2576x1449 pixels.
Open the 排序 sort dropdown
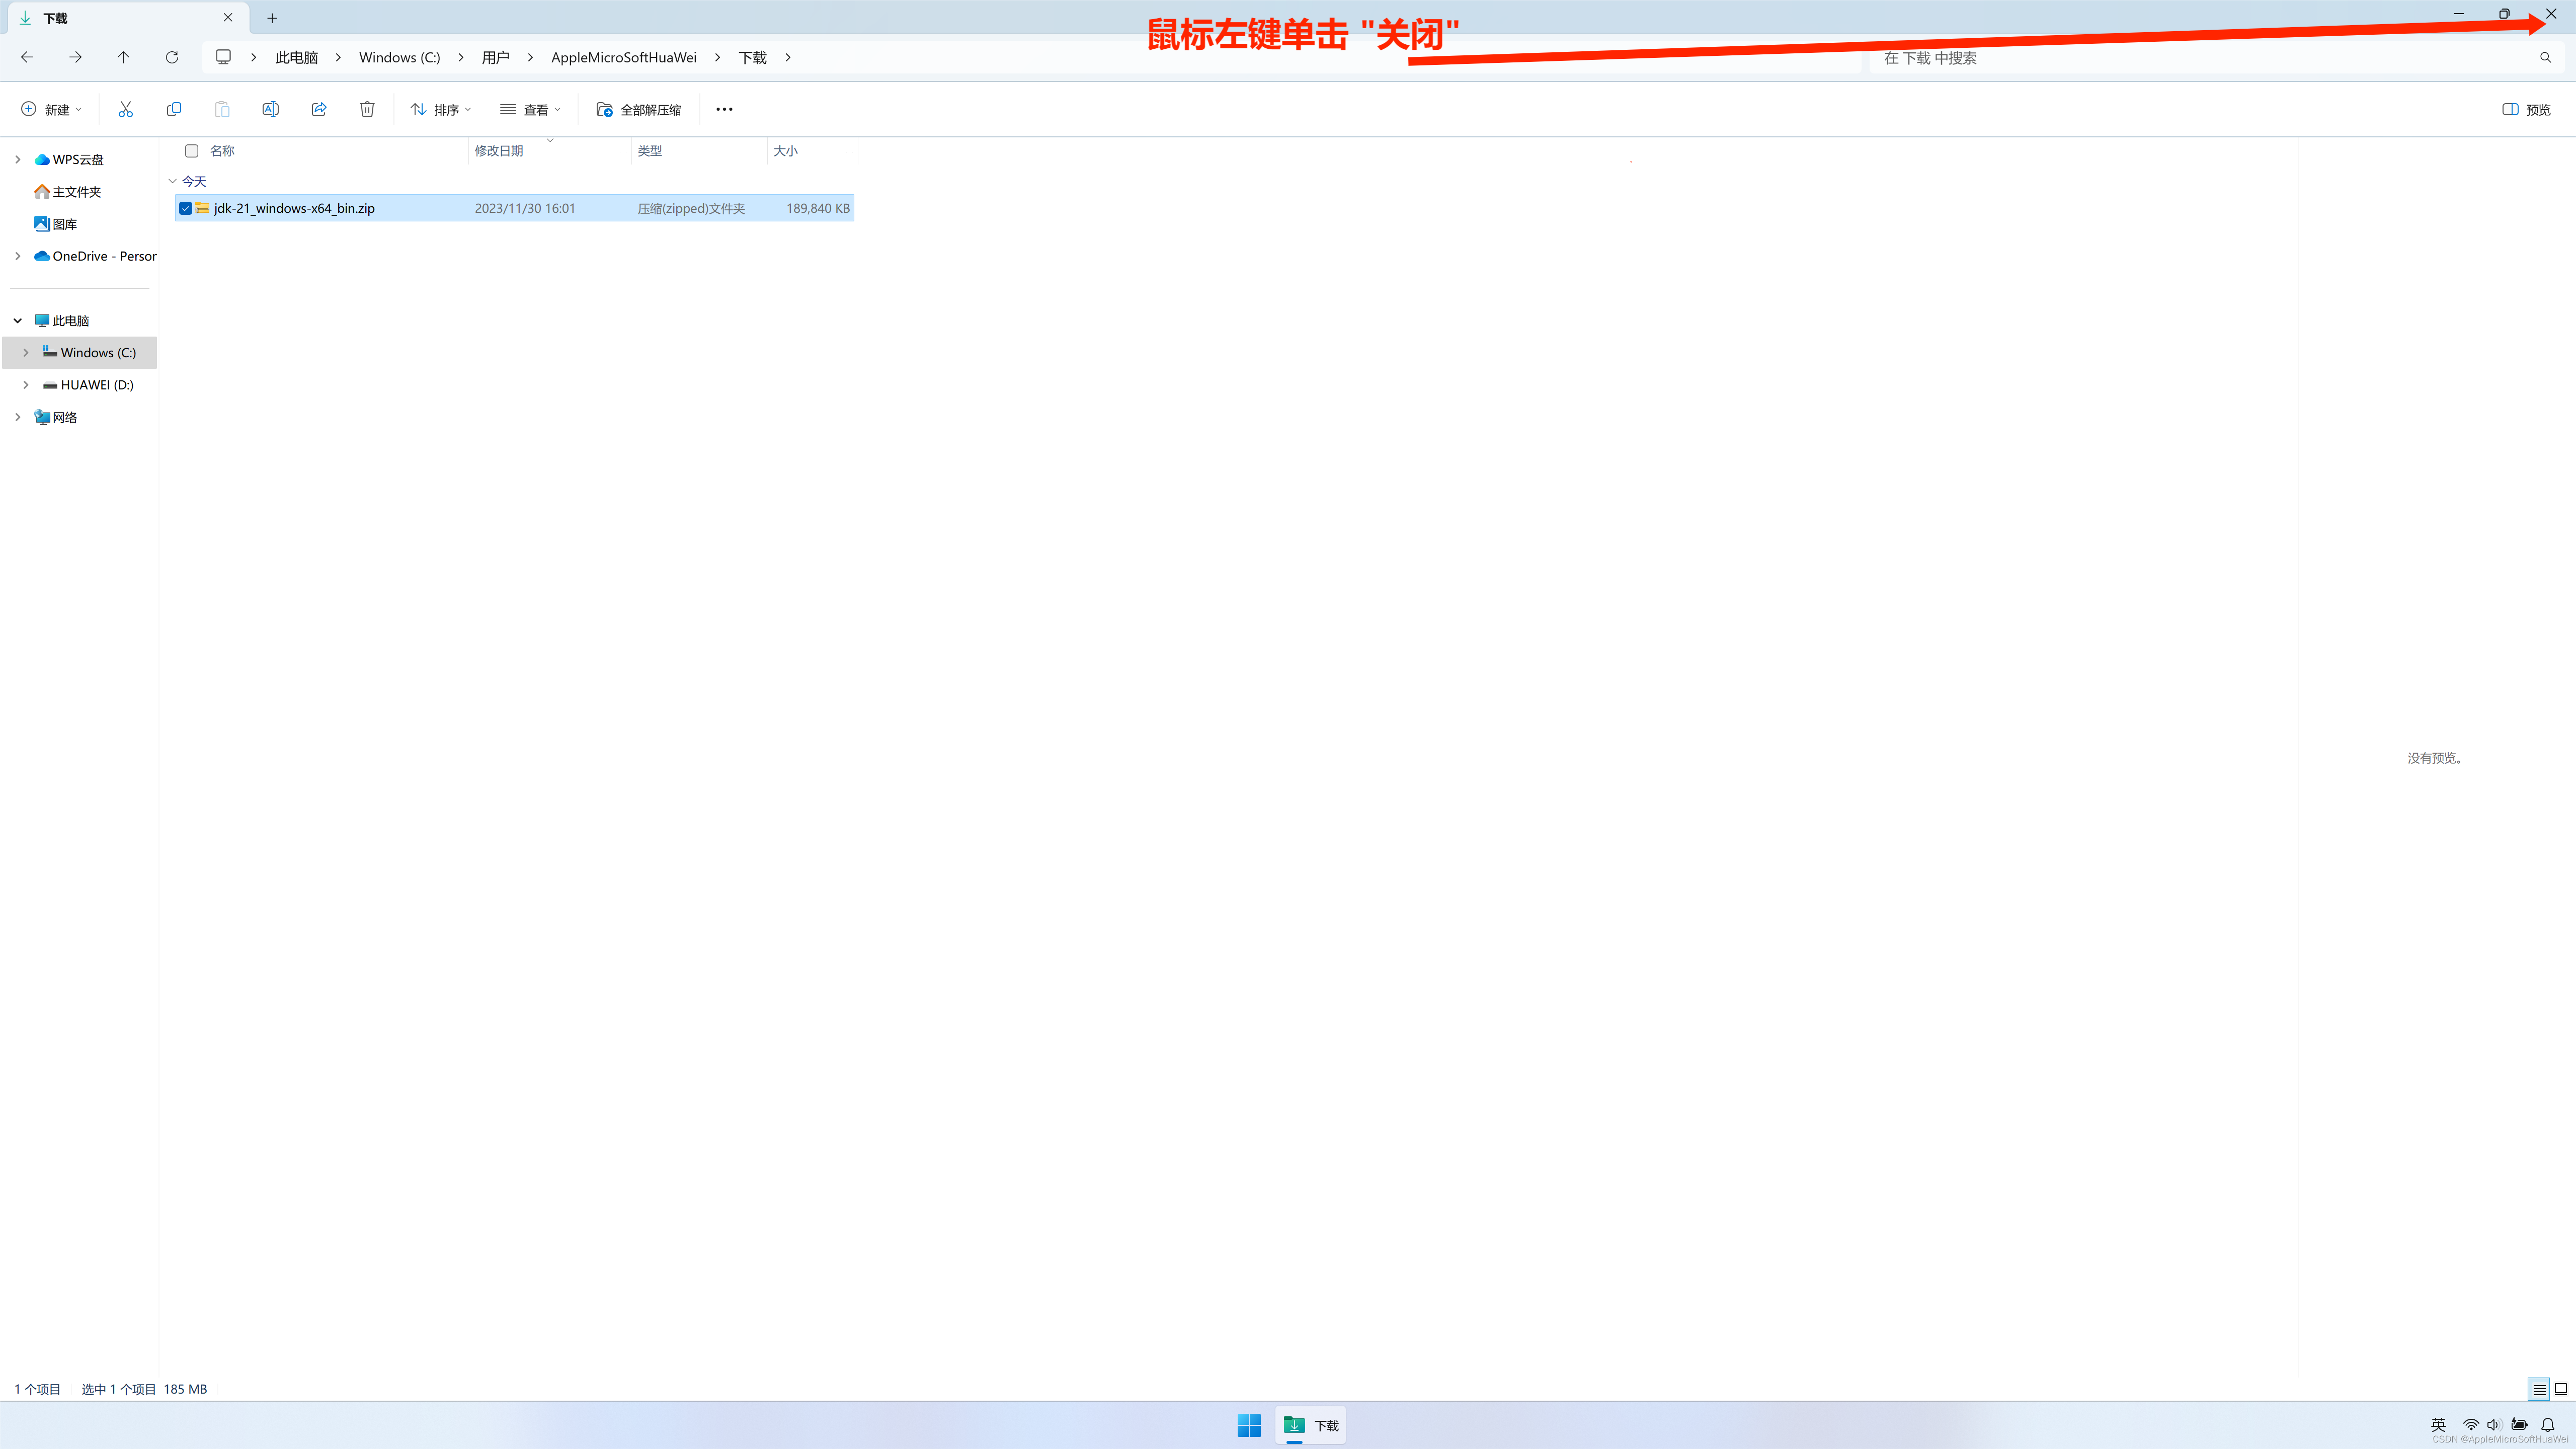[440, 109]
